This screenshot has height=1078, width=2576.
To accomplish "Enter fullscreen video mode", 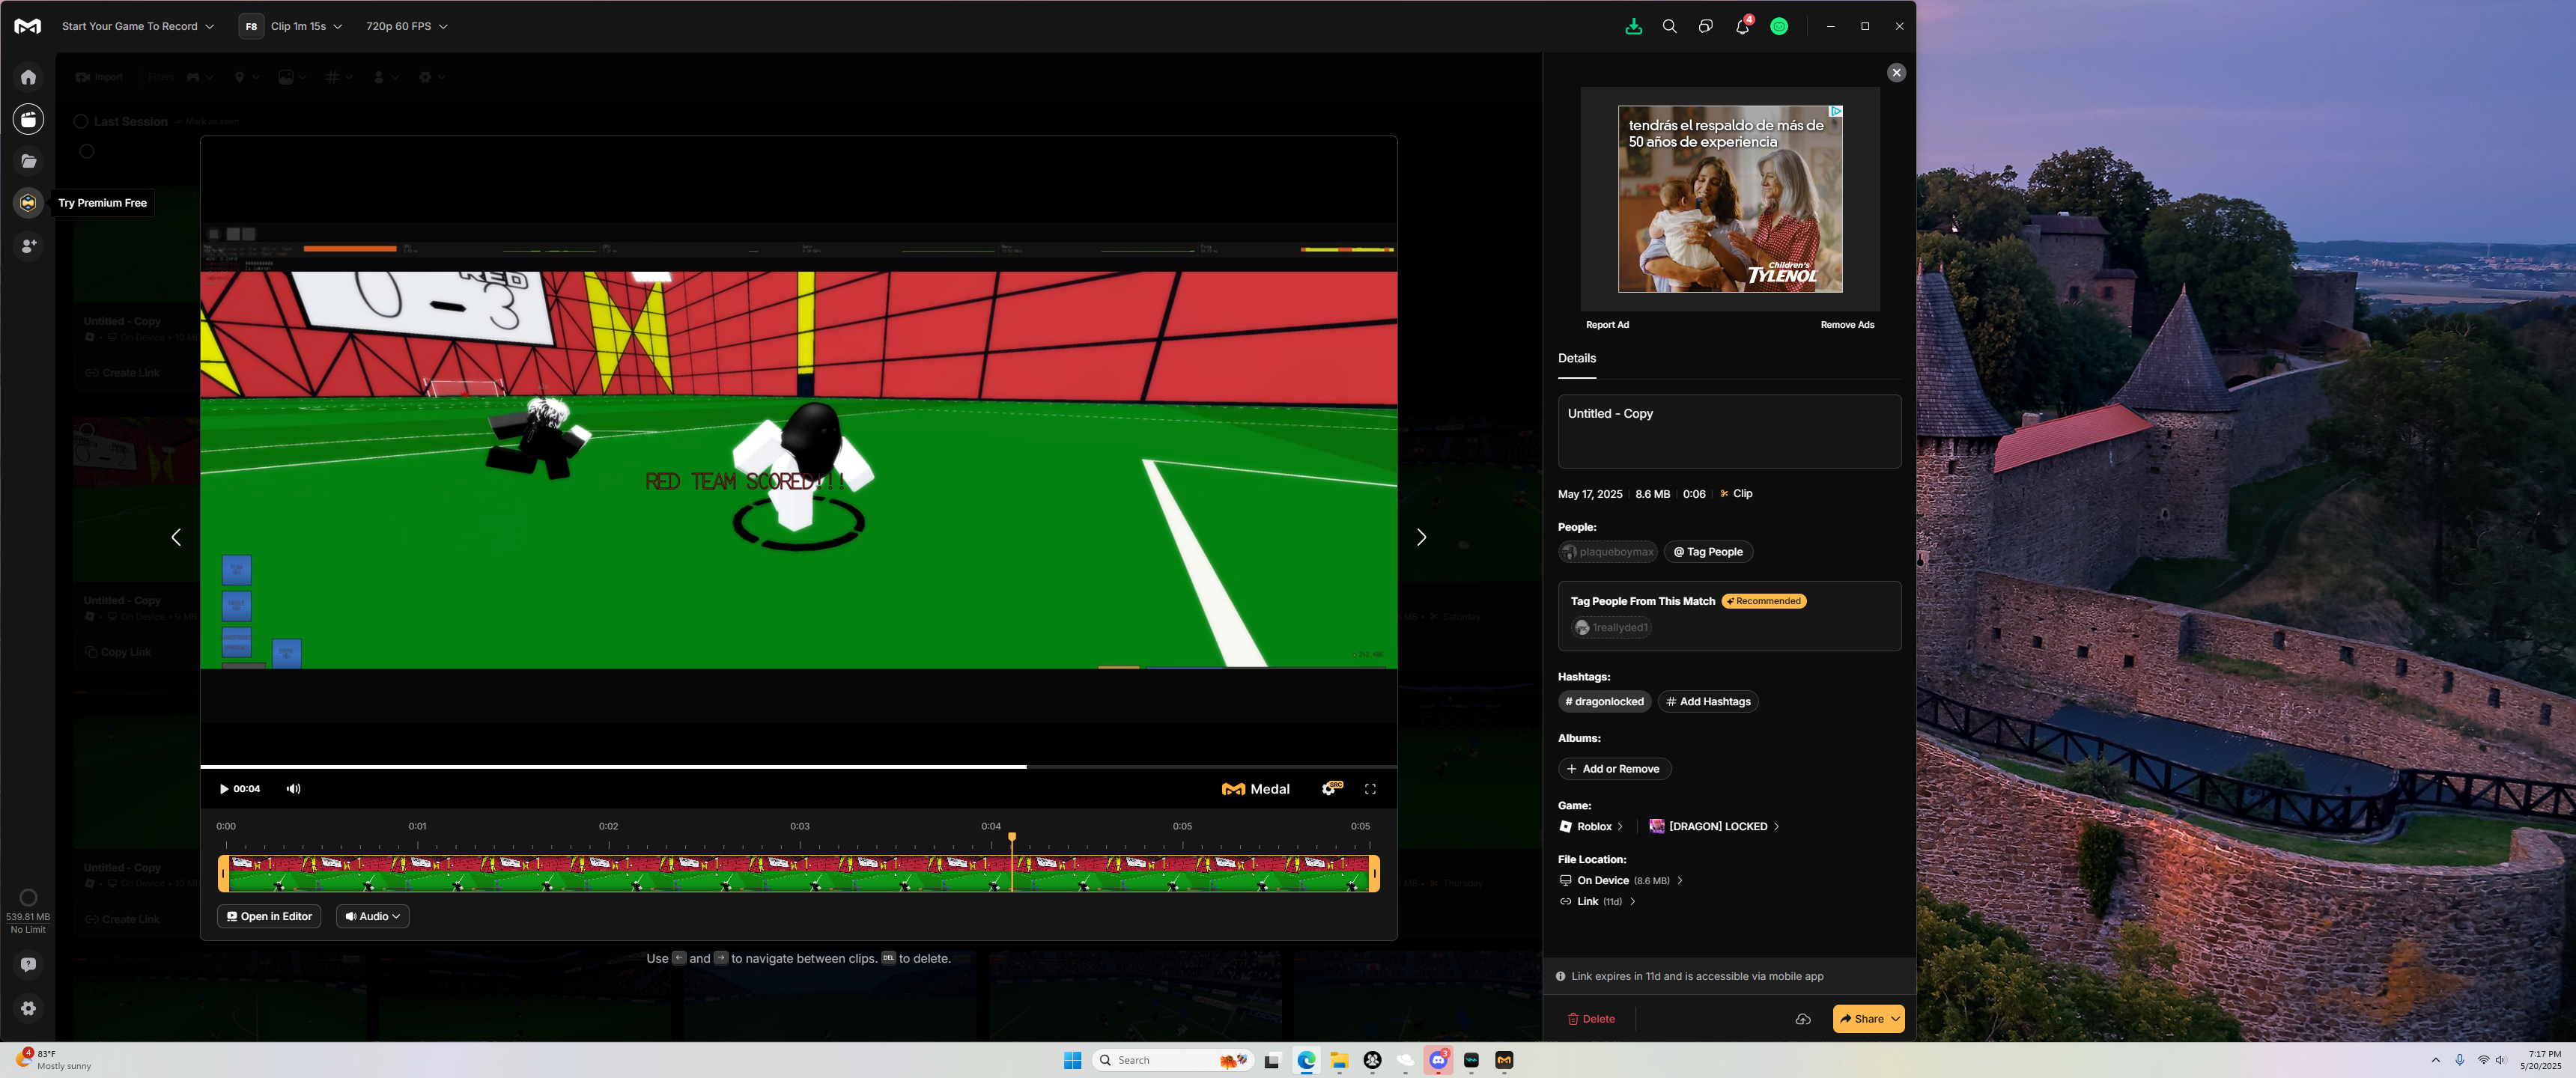I will 1370,789.
